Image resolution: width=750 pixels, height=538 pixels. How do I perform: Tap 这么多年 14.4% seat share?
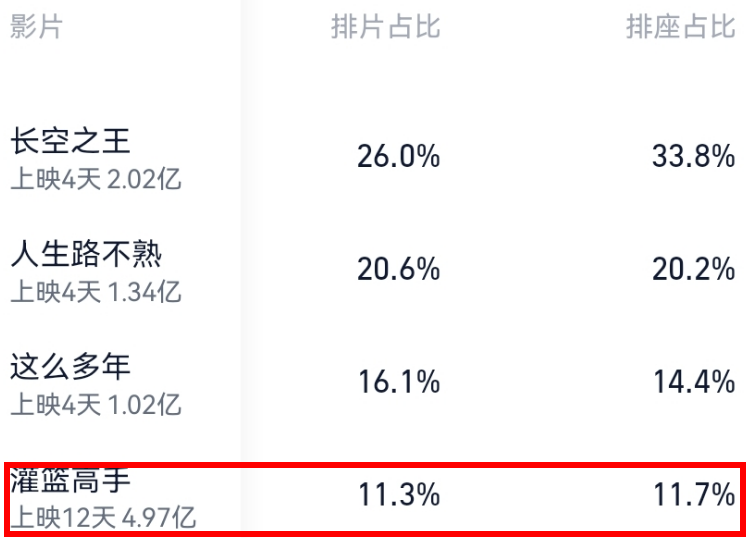[x=694, y=382]
